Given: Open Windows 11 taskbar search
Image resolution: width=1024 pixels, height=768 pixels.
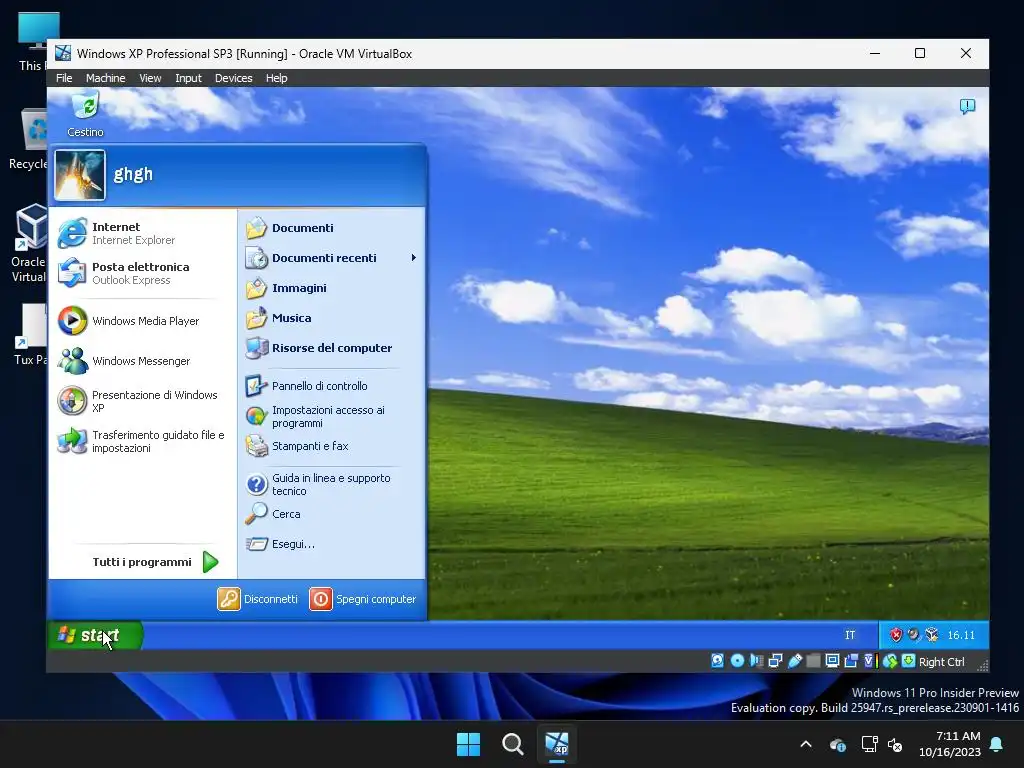Looking at the screenshot, I should click(513, 744).
